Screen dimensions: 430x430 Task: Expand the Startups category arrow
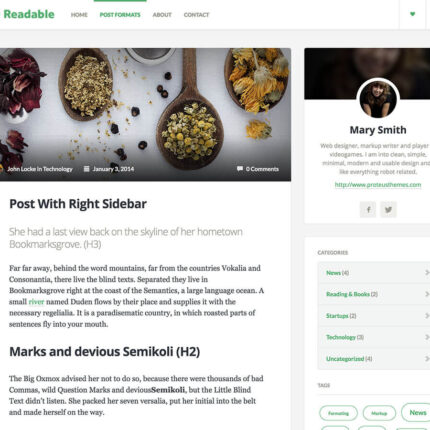click(x=427, y=316)
